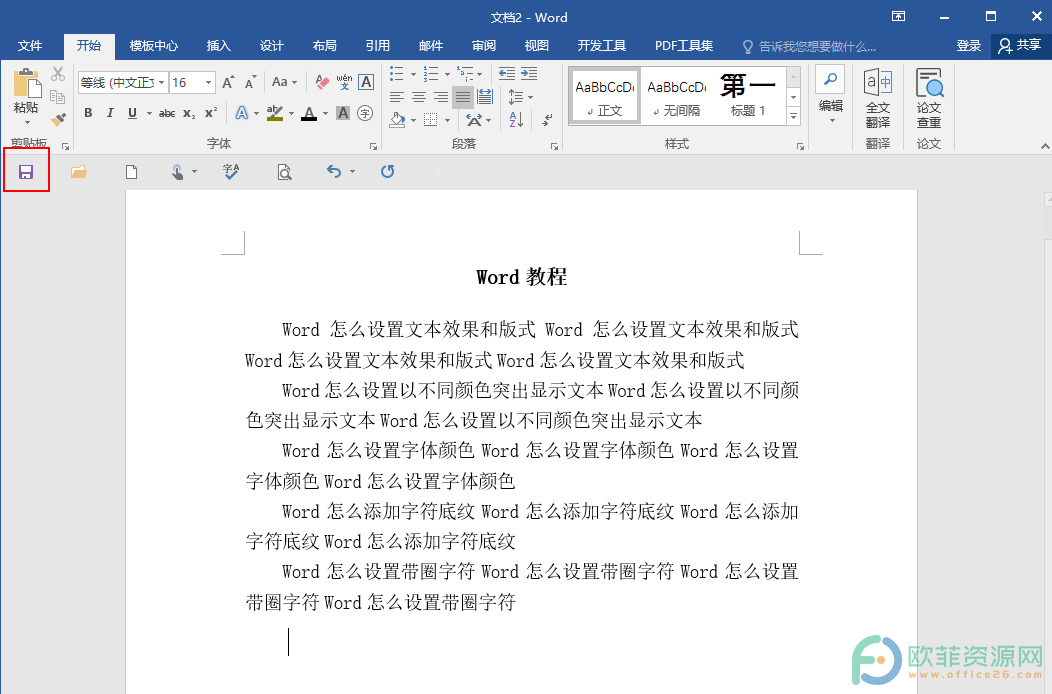Open ribbon display options in title bar
The image size is (1052, 694).
898,17
